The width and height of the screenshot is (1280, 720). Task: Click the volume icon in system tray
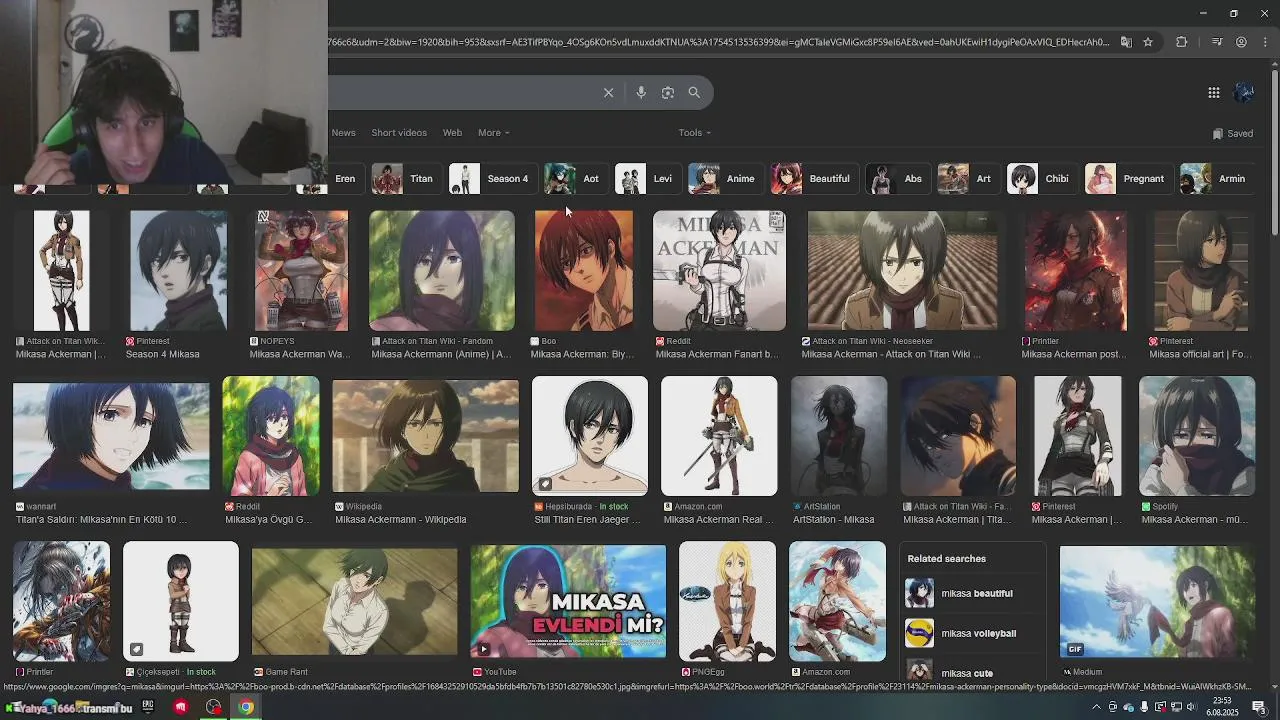pos(1191,707)
